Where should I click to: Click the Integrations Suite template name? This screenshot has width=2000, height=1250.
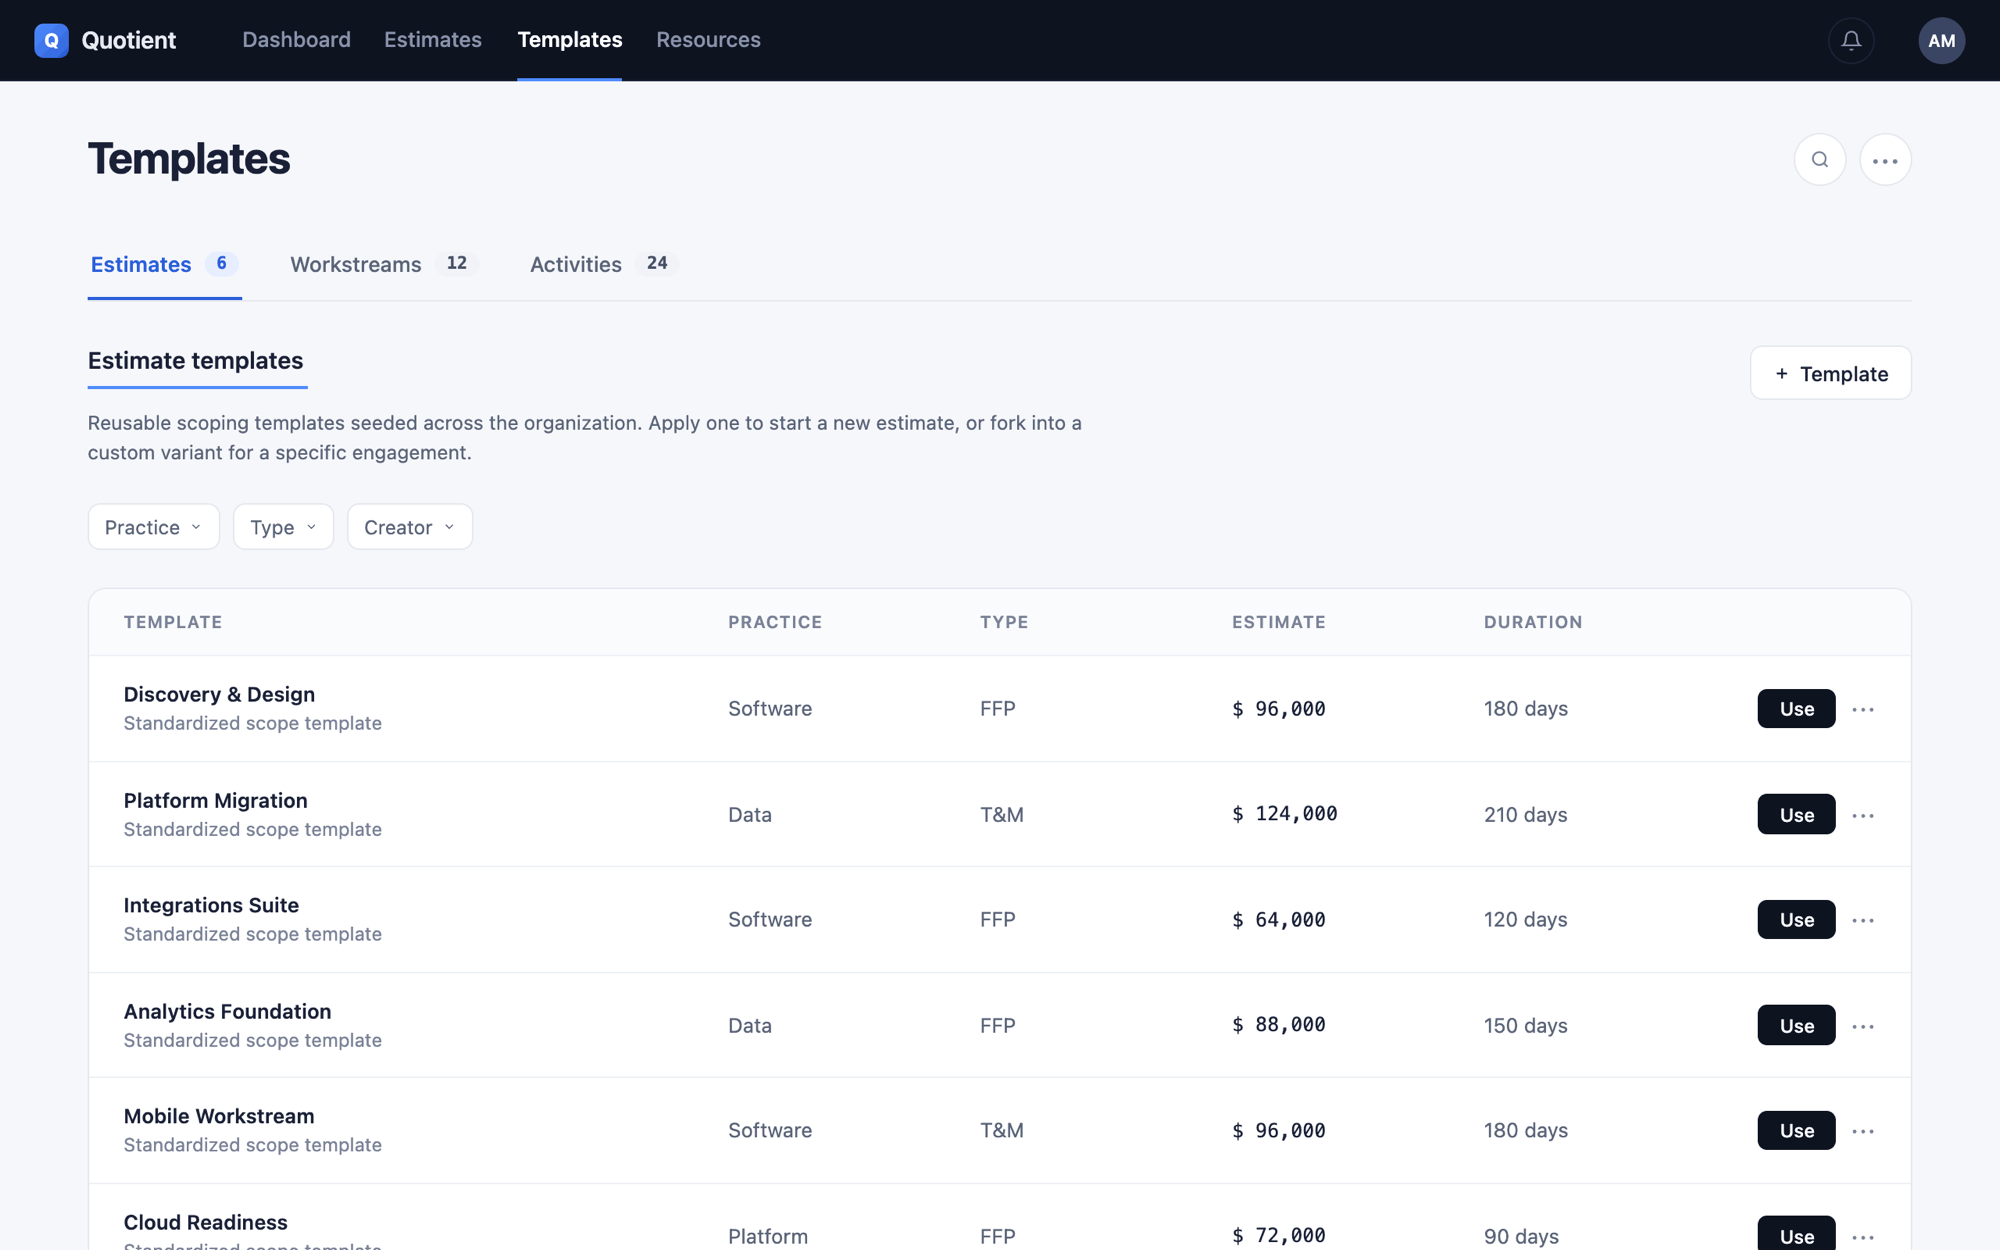(211, 905)
